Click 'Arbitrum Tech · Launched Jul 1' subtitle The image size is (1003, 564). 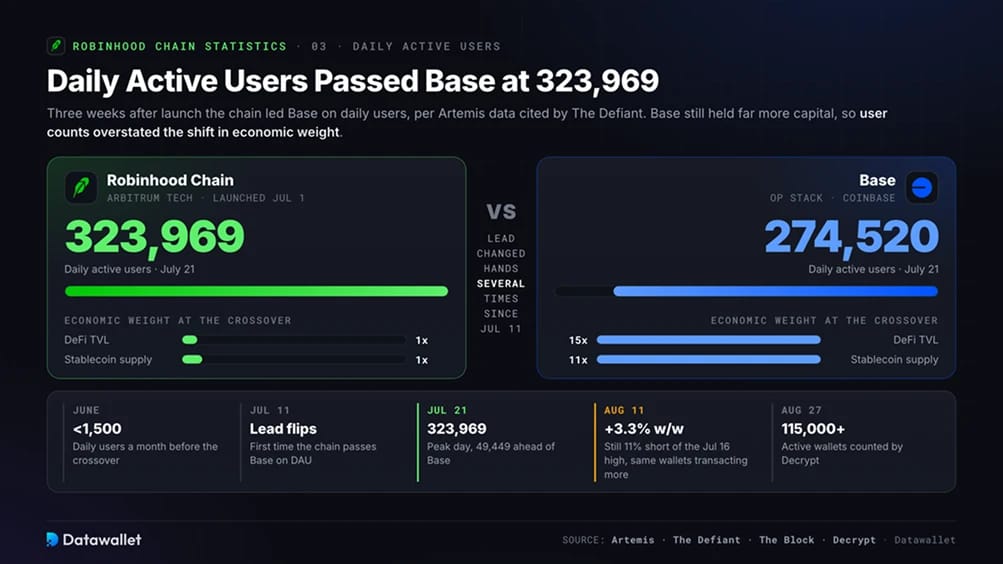[x=205, y=198]
